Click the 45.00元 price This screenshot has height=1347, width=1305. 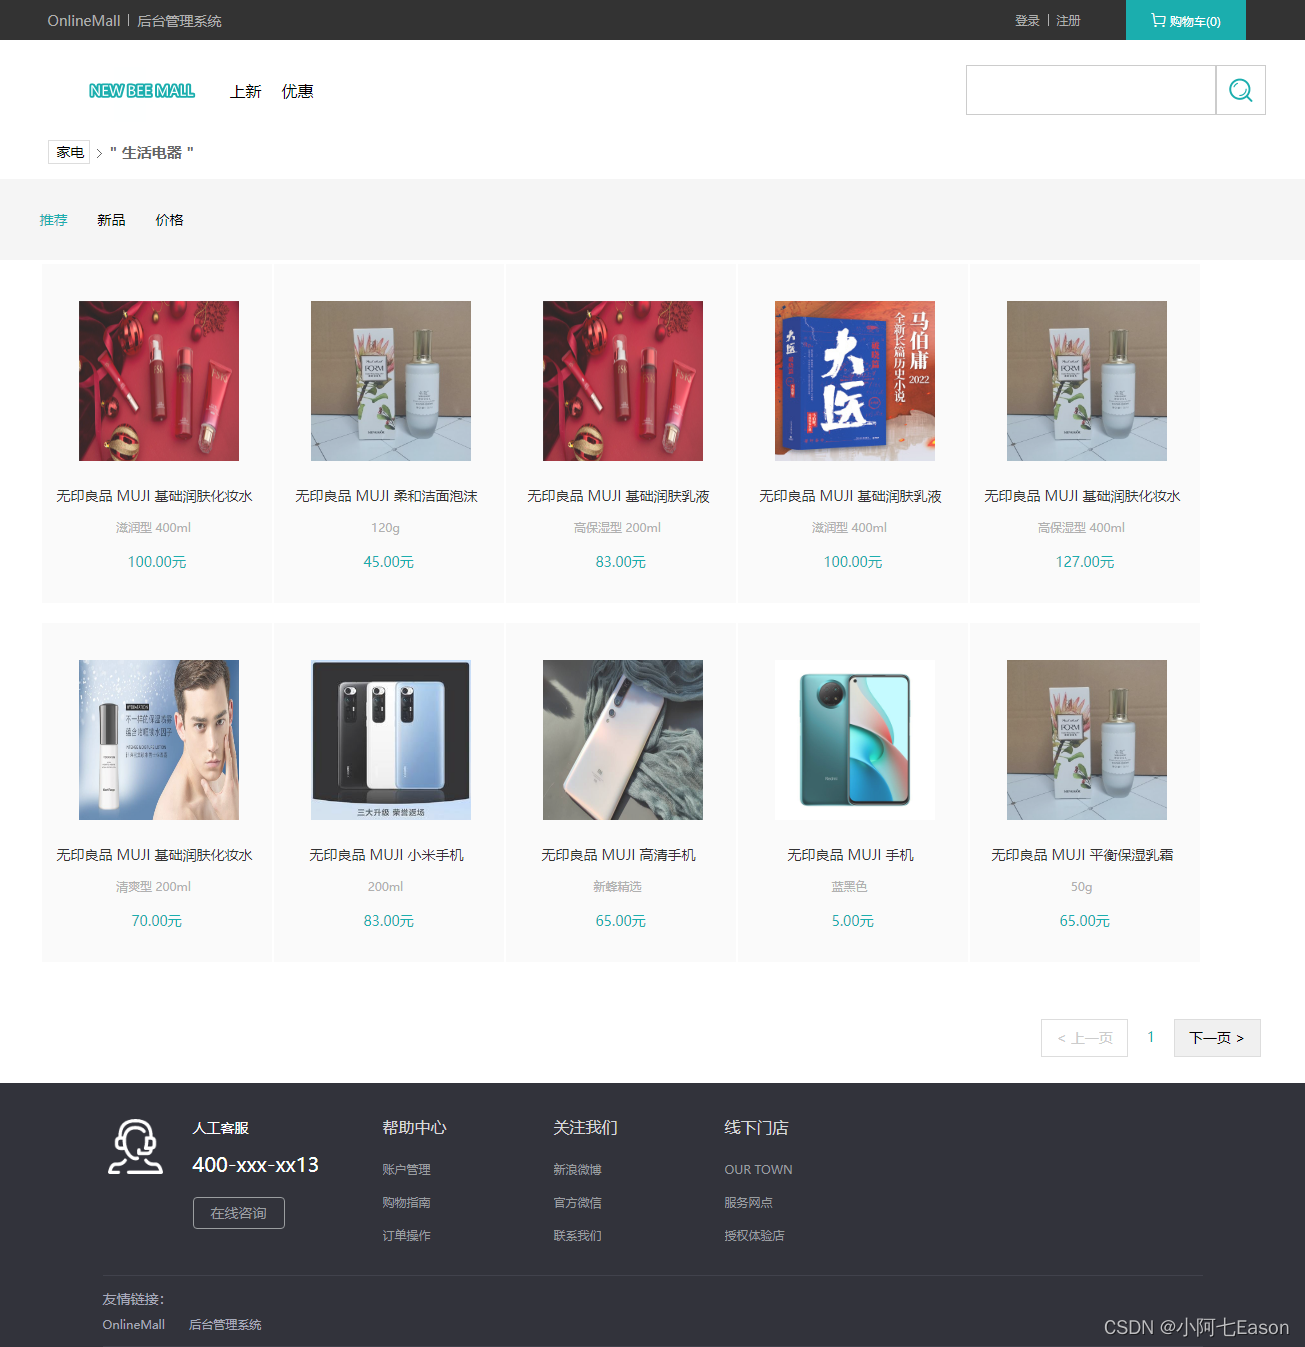[389, 562]
